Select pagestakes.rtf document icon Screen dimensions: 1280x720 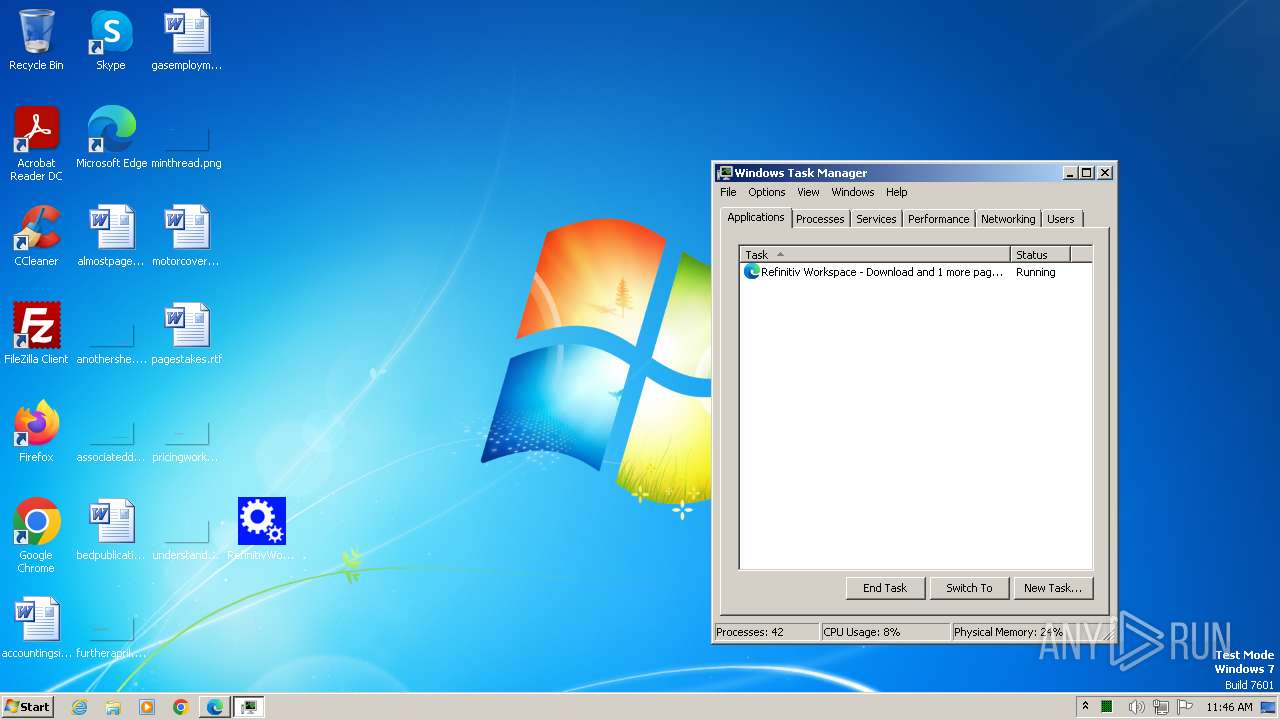click(x=187, y=334)
